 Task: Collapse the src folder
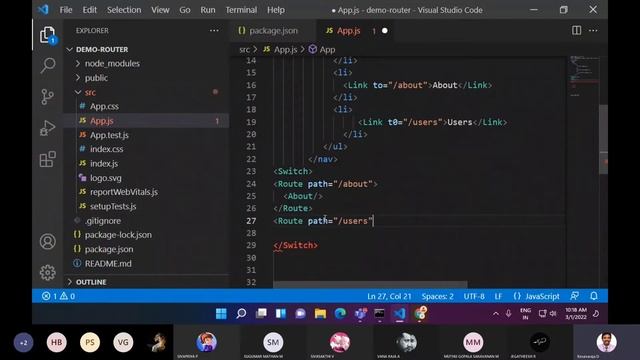point(90,92)
